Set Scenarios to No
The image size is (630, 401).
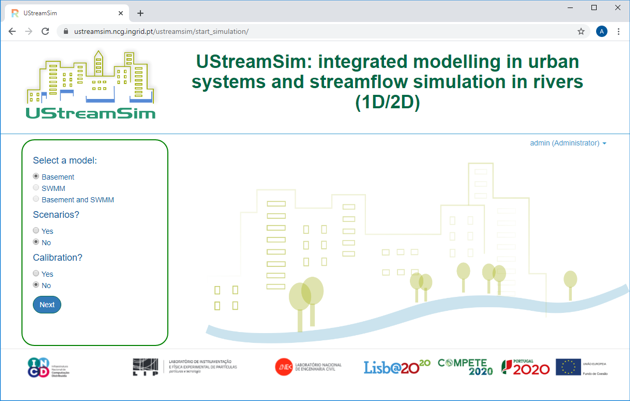coord(36,242)
